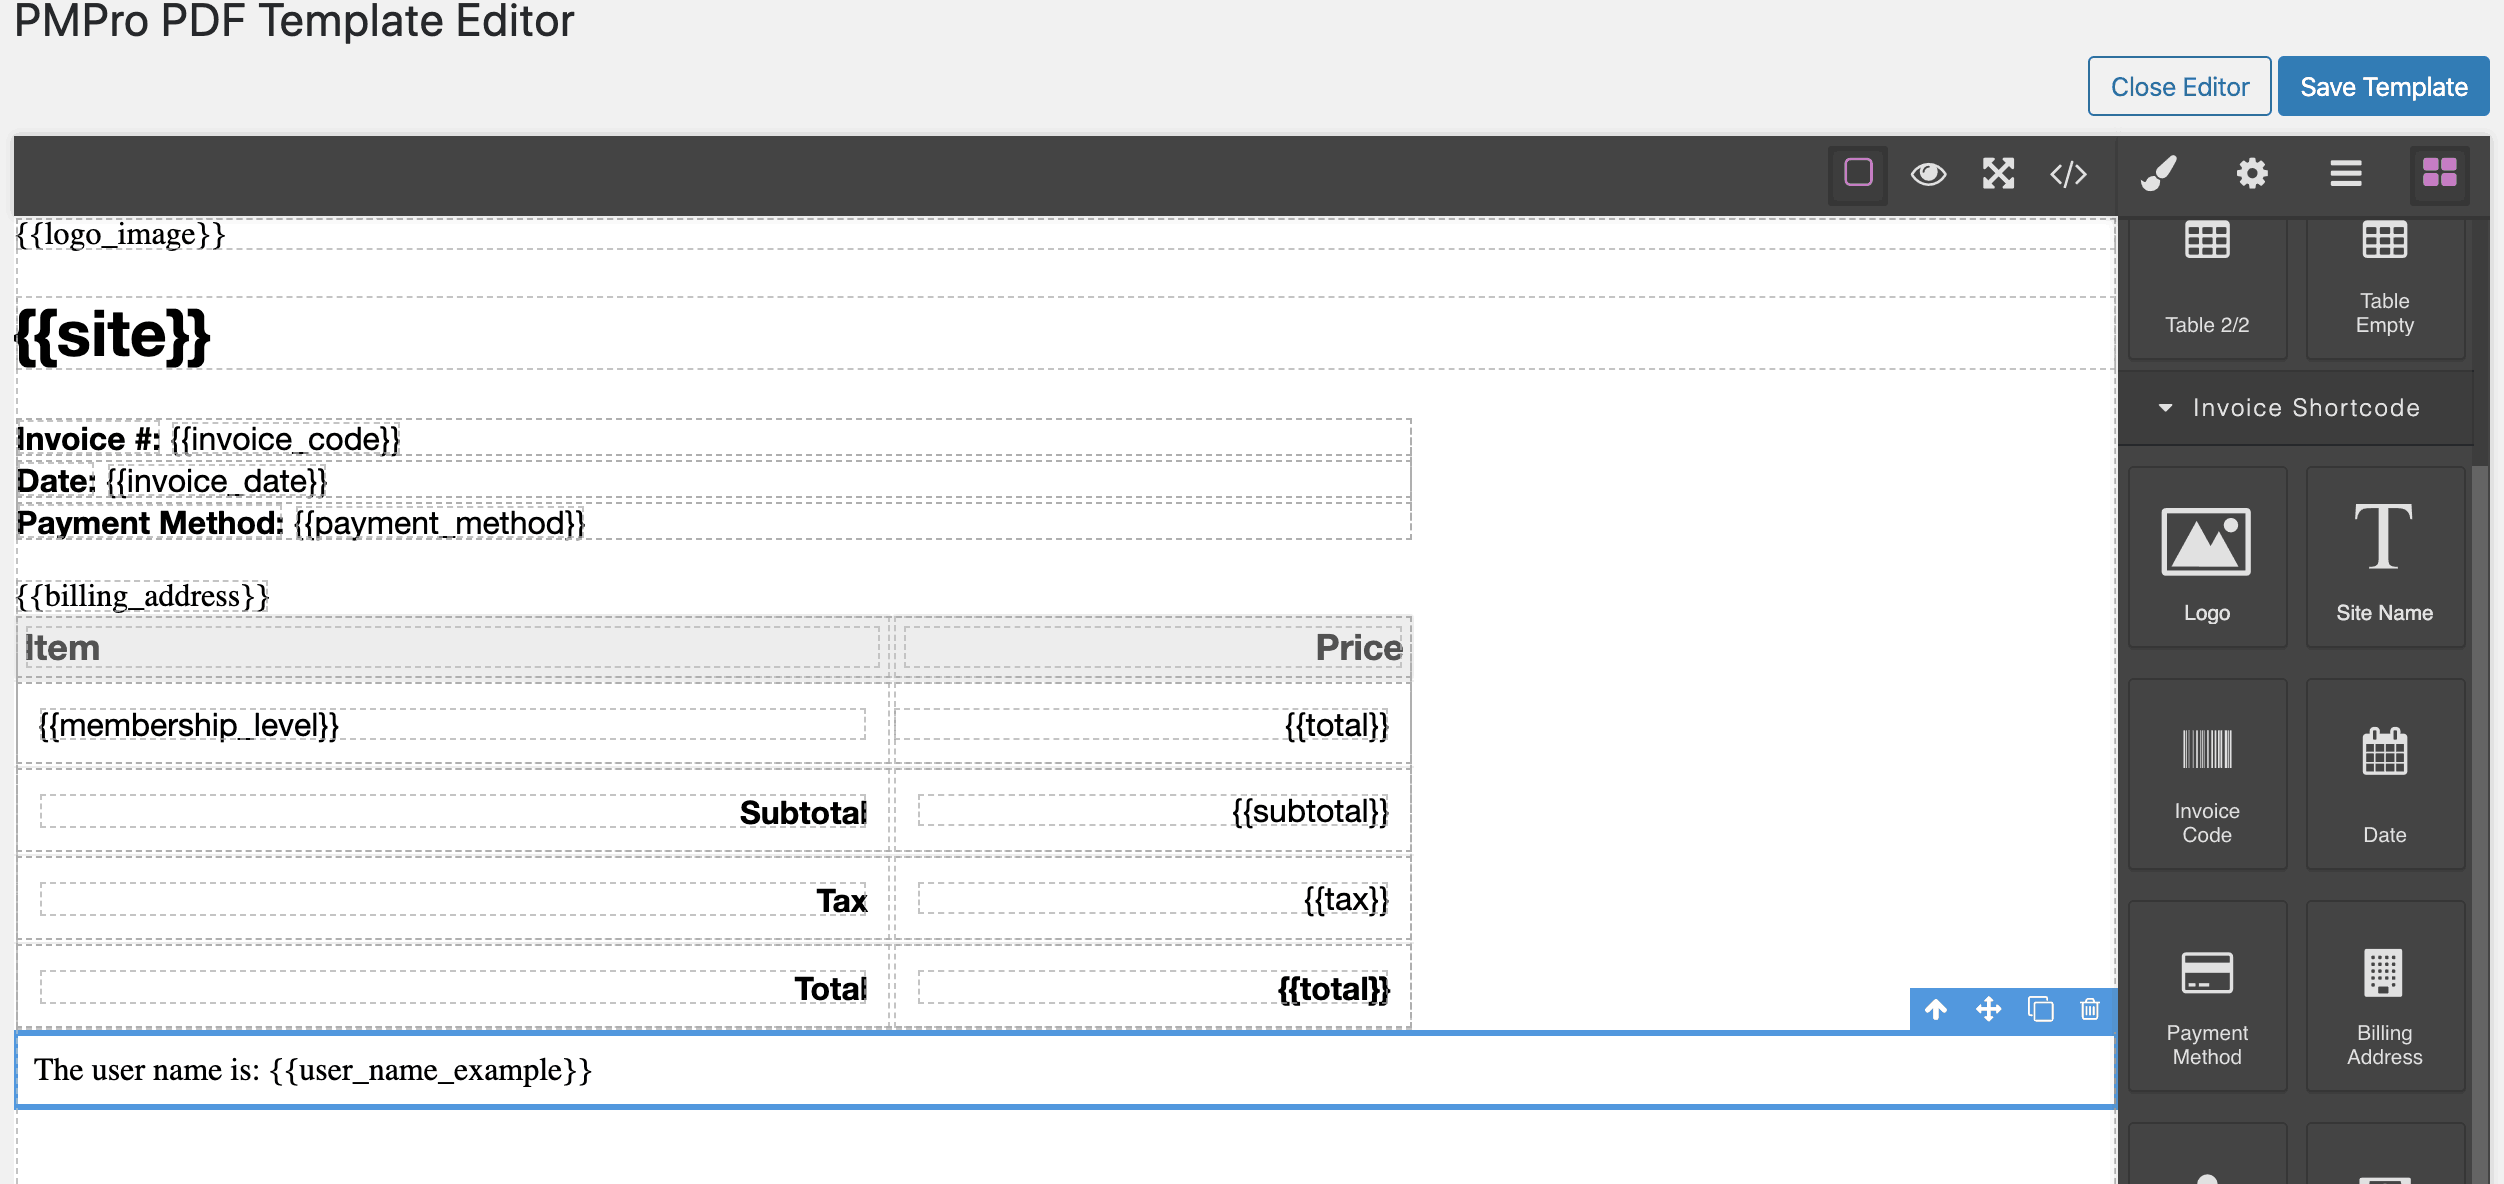Duplicate the selected component using copy icon
The width and height of the screenshot is (2504, 1184).
pyautogui.click(x=2038, y=1010)
